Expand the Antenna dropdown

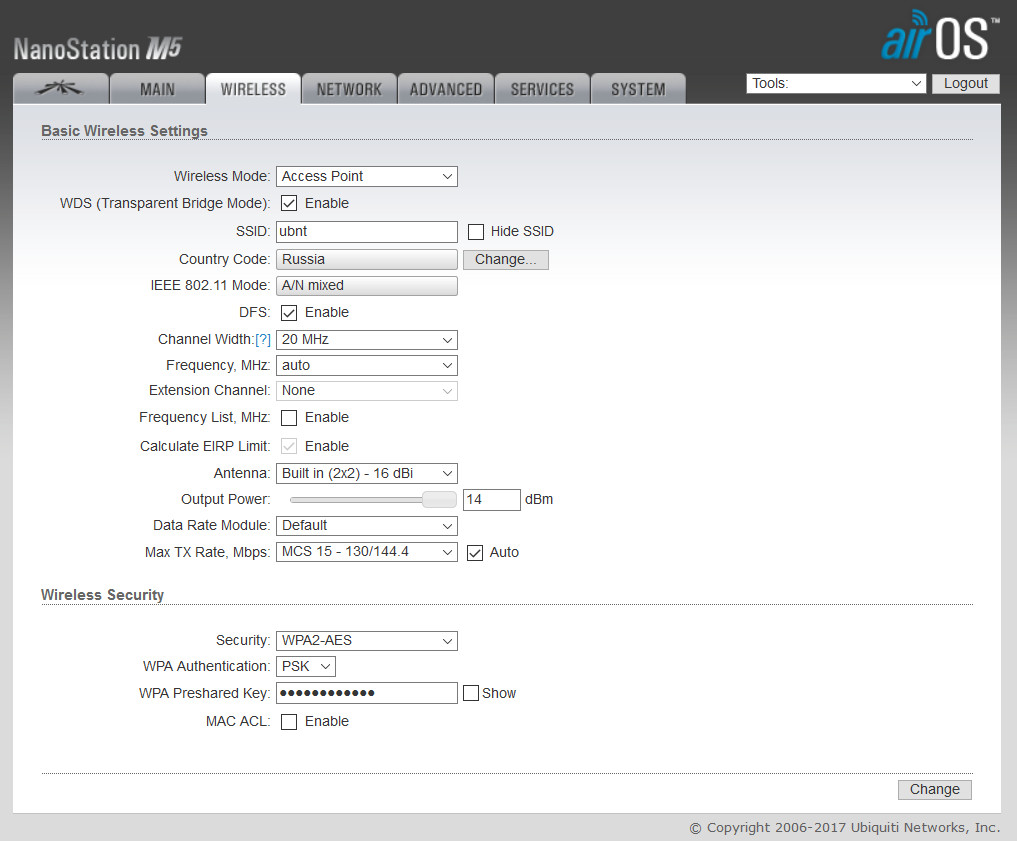[366, 473]
